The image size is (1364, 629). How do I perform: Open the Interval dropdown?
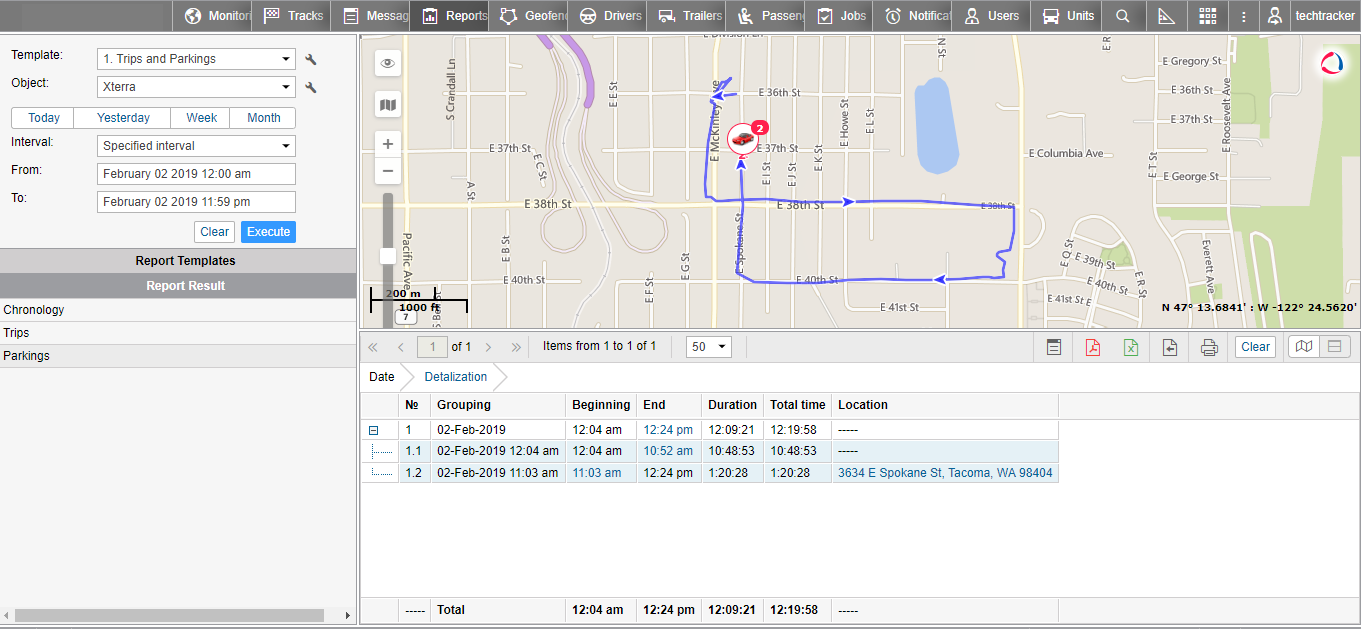click(196, 146)
